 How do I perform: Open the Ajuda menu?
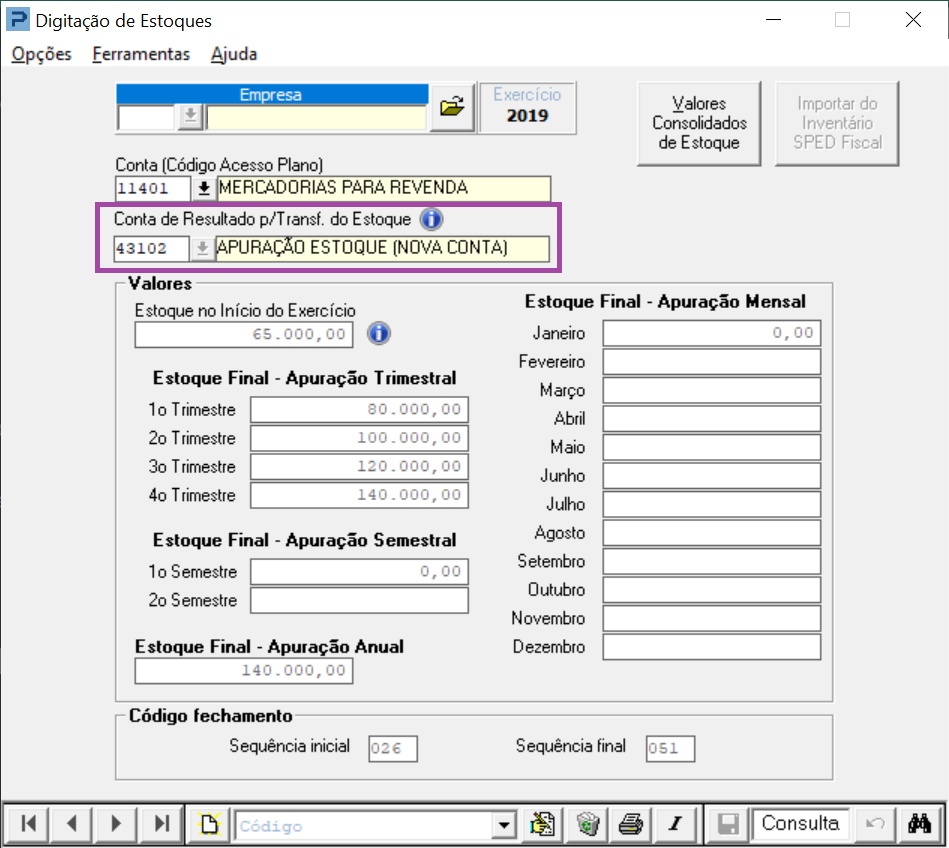[234, 54]
